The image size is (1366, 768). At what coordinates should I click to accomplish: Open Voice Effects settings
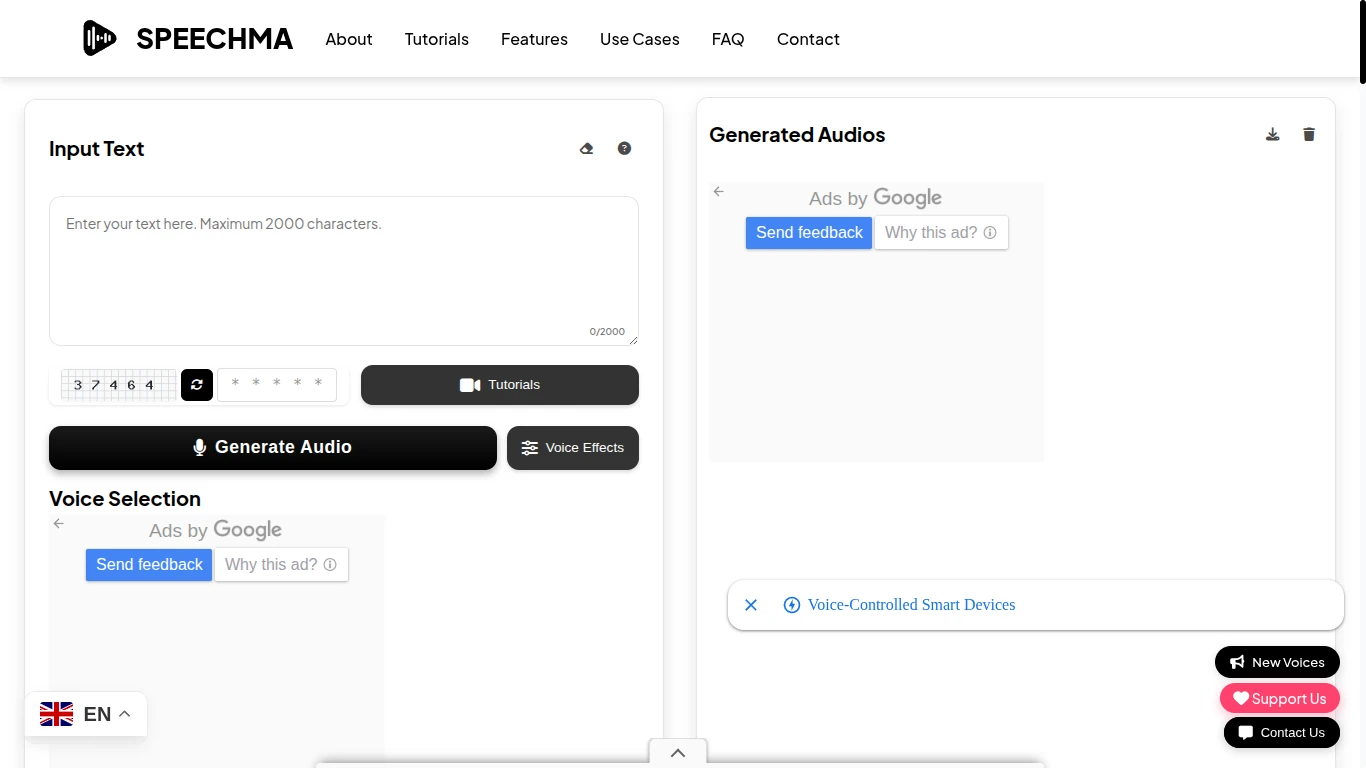[573, 448]
